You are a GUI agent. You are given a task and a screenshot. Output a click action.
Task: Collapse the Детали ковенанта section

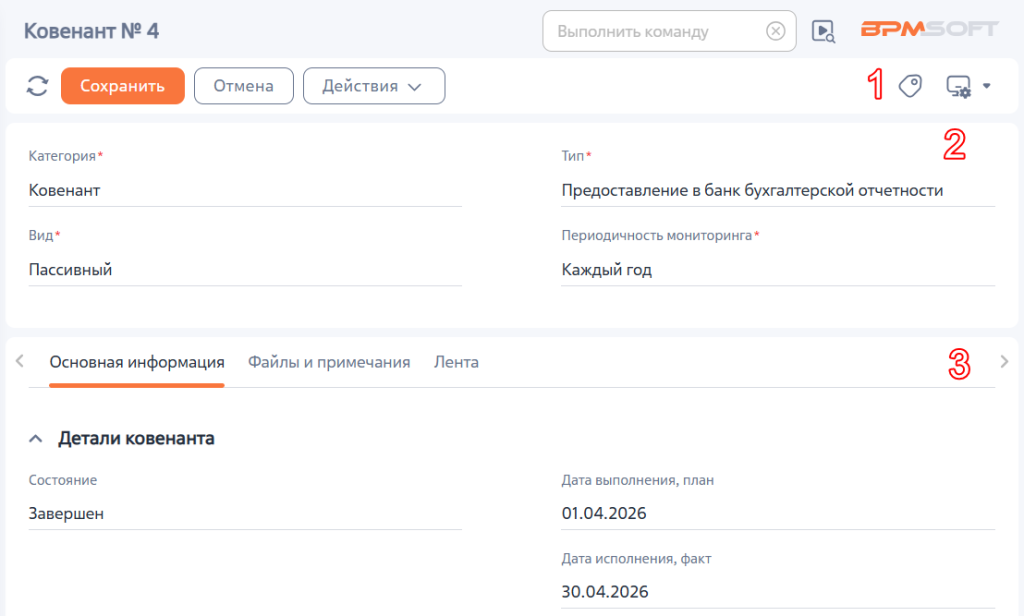36,439
